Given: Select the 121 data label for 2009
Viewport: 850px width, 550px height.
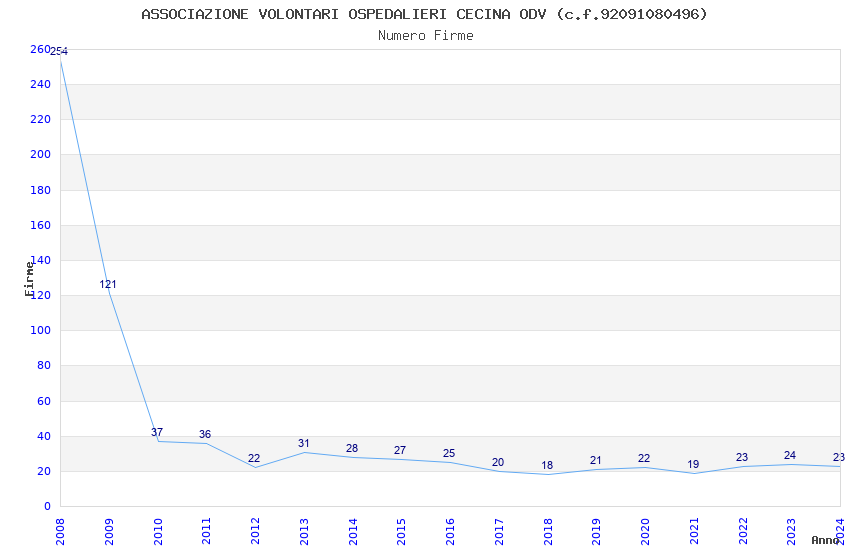Looking at the screenshot, I should click(108, 284).
